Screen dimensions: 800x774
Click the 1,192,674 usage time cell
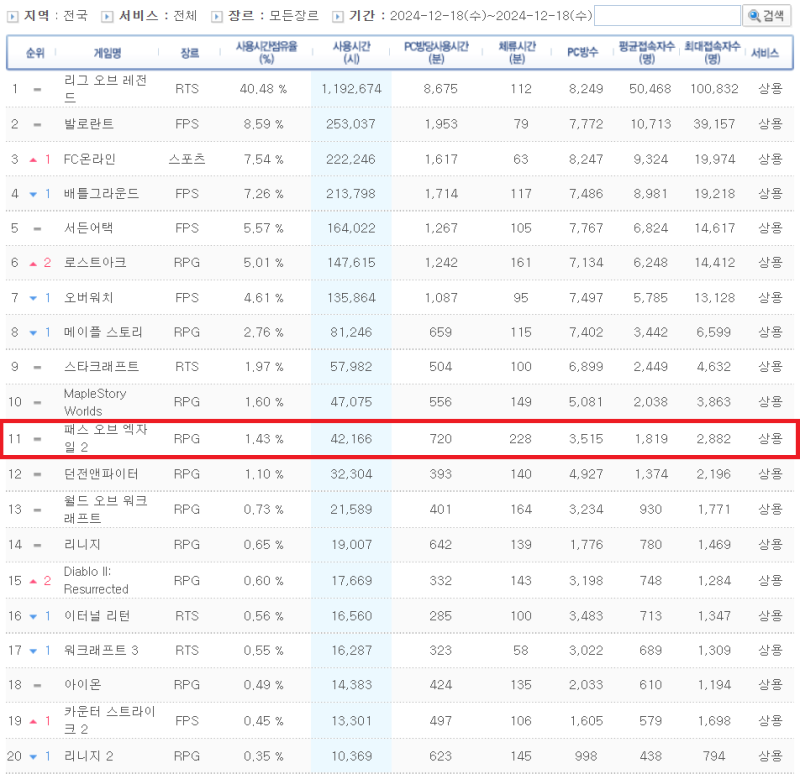click(x=352, y=89)
